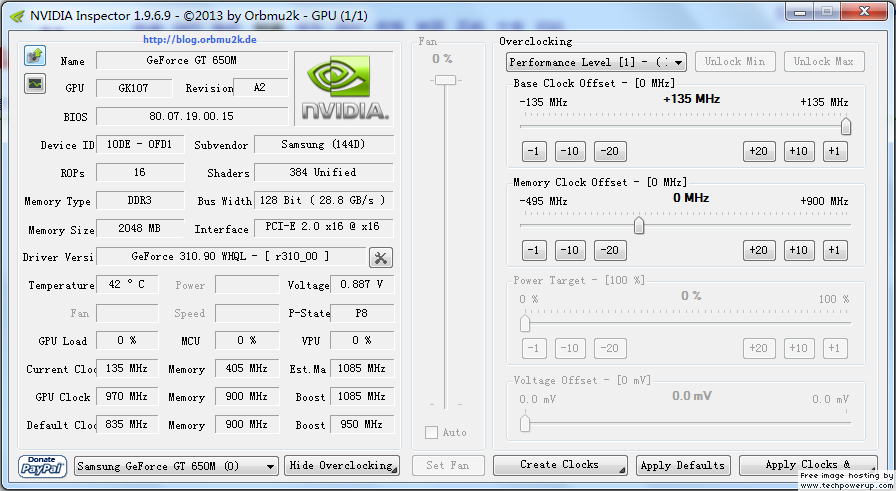The image size is (896, 491).
Task: Increase Base Clock Offset by 20
Action: pos(758,151)
